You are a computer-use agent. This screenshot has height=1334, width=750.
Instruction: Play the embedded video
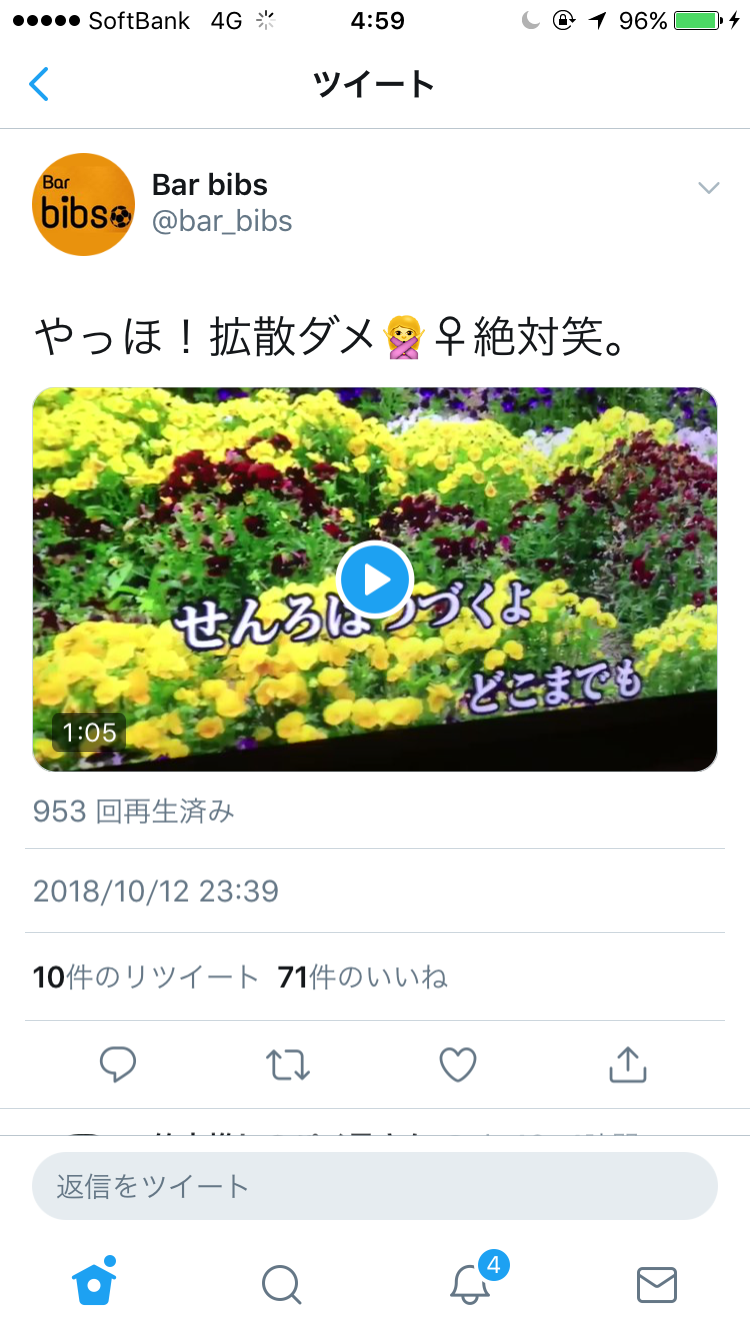click(x=375, y=579)
